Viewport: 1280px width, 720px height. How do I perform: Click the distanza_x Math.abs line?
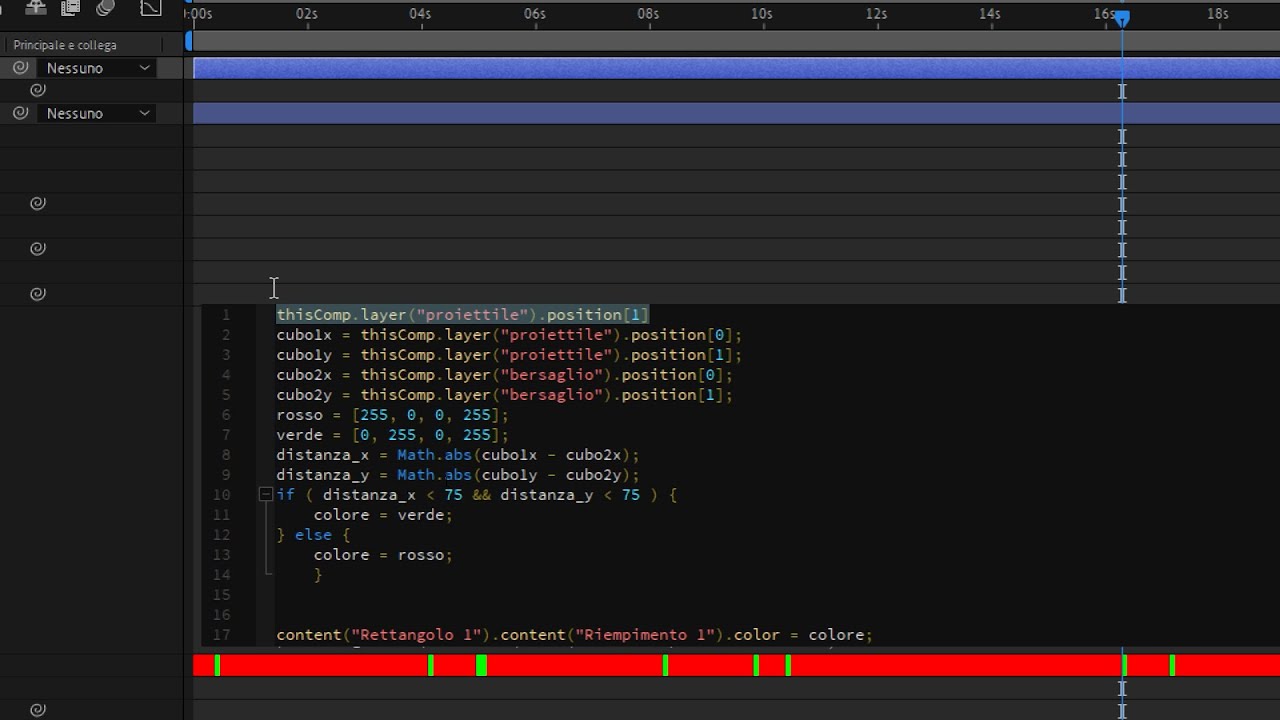(x=458, y=454)
